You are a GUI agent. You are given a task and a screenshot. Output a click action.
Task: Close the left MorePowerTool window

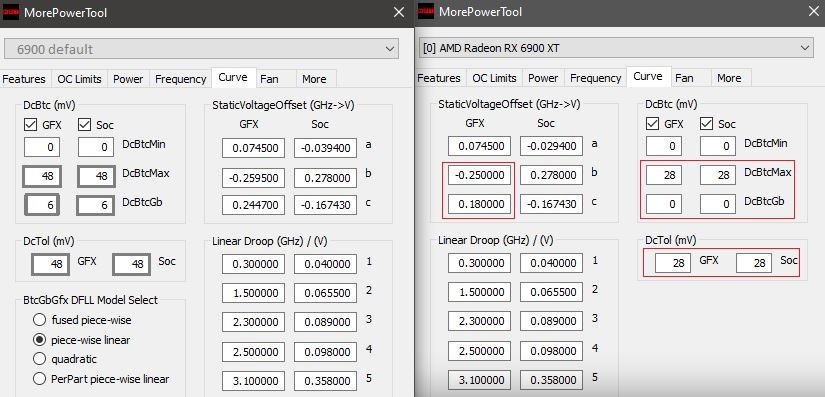(399, 12)
